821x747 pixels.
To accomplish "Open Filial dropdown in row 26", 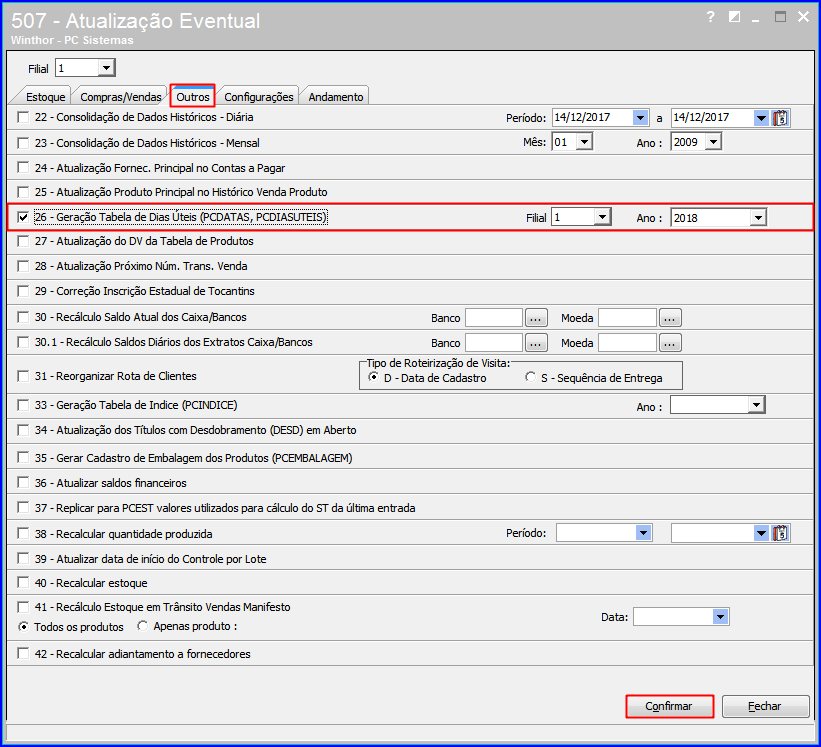I will [602, 217].
